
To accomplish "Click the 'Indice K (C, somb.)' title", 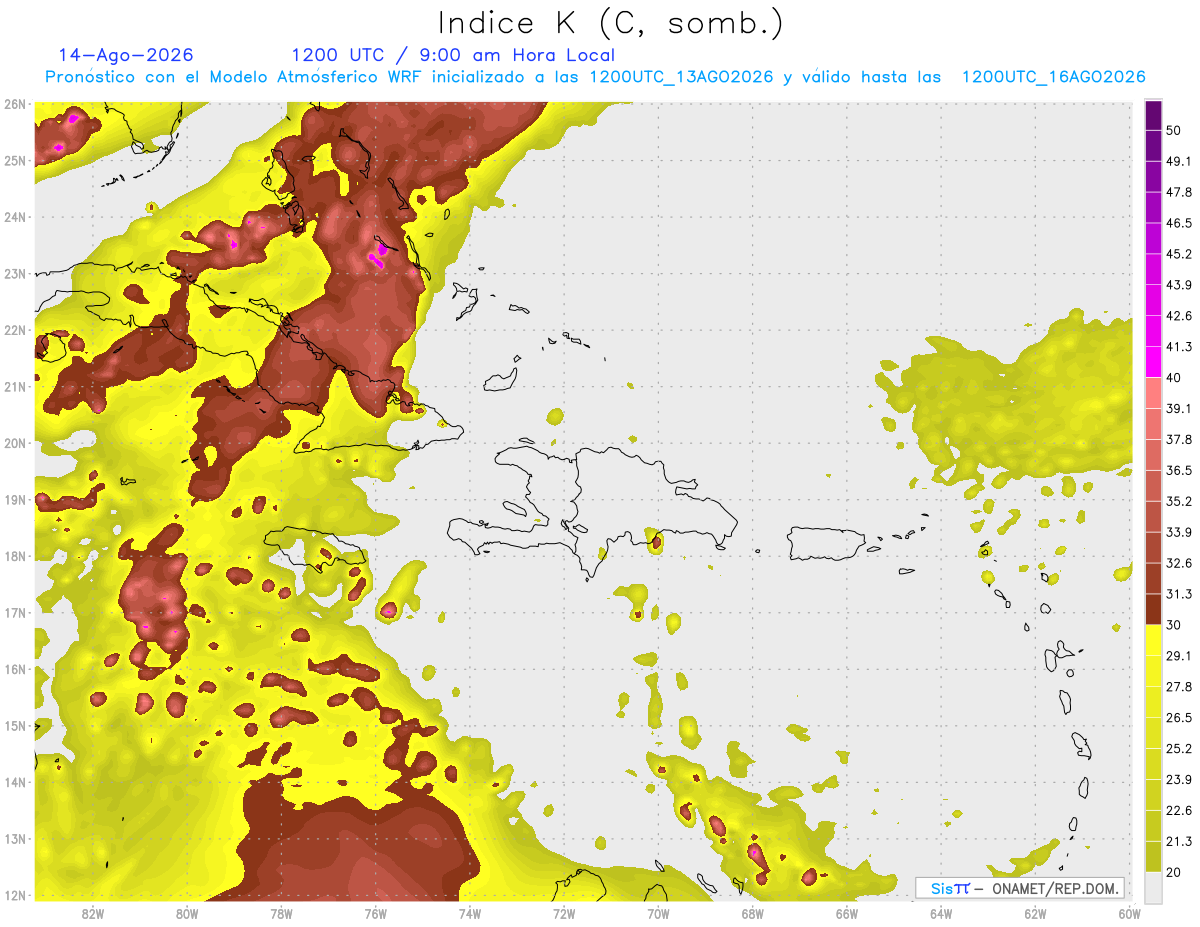I will 610,22.
